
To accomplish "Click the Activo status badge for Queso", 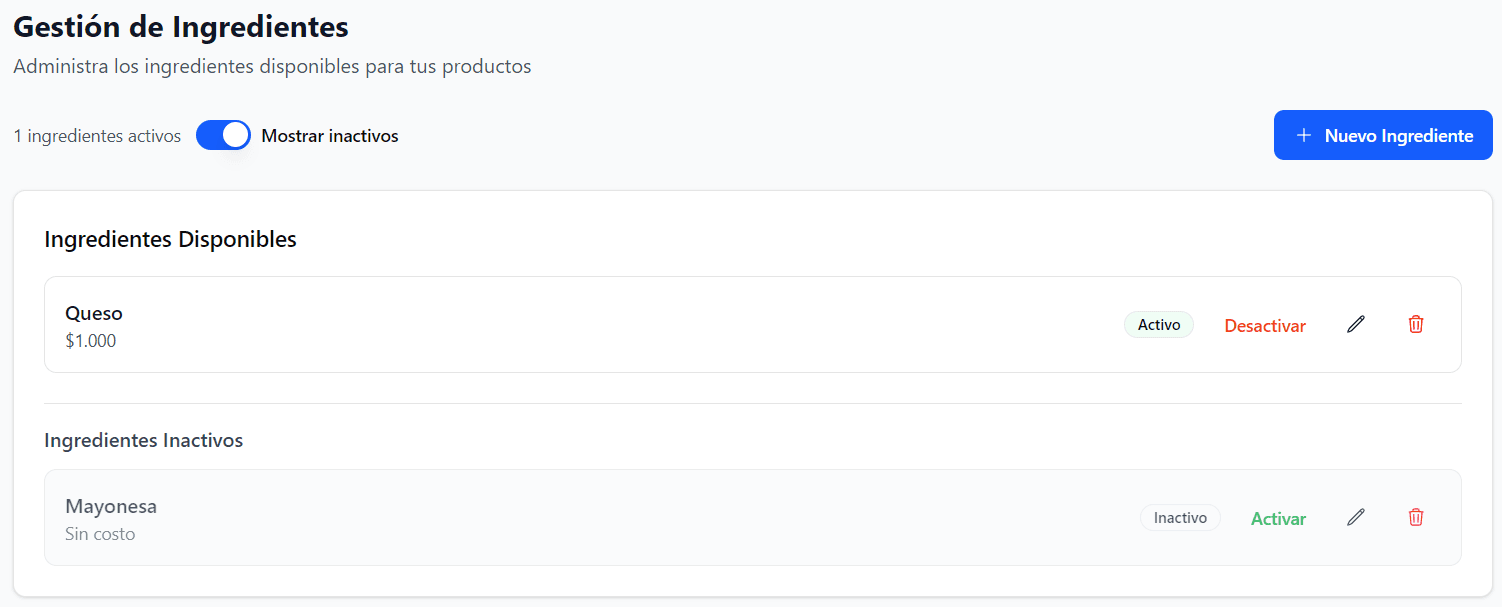I will click(x=1158, y=324).
